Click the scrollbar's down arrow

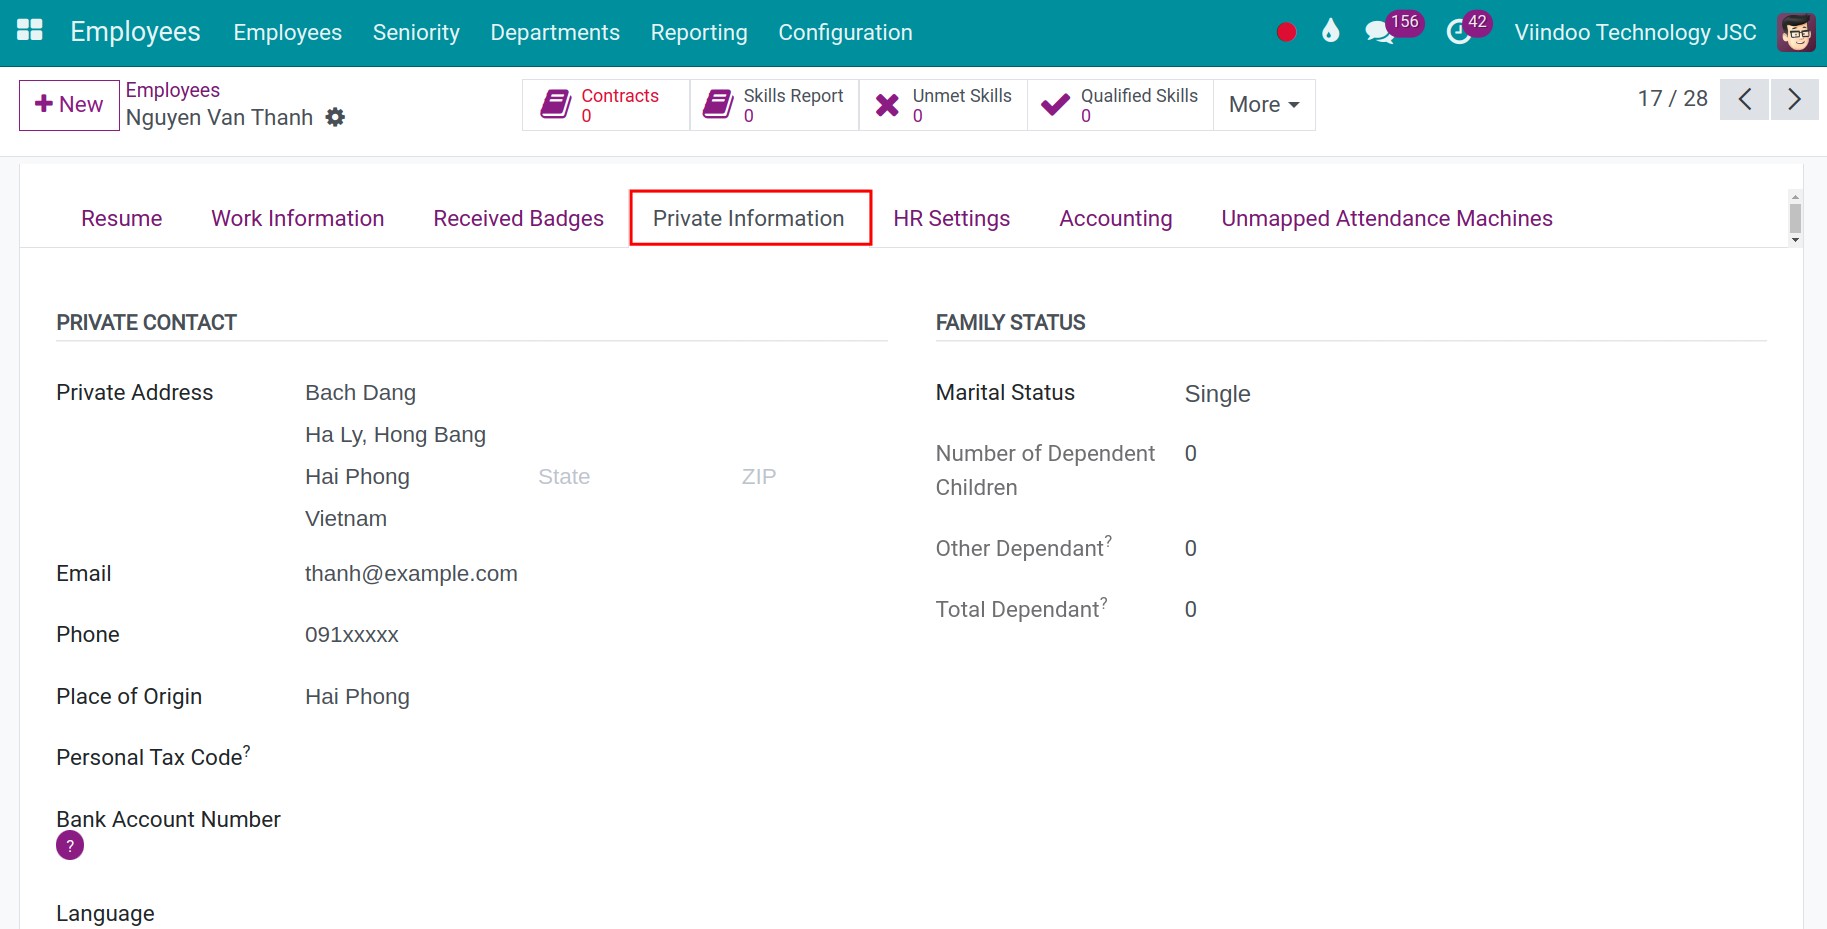pos(1795,240)
